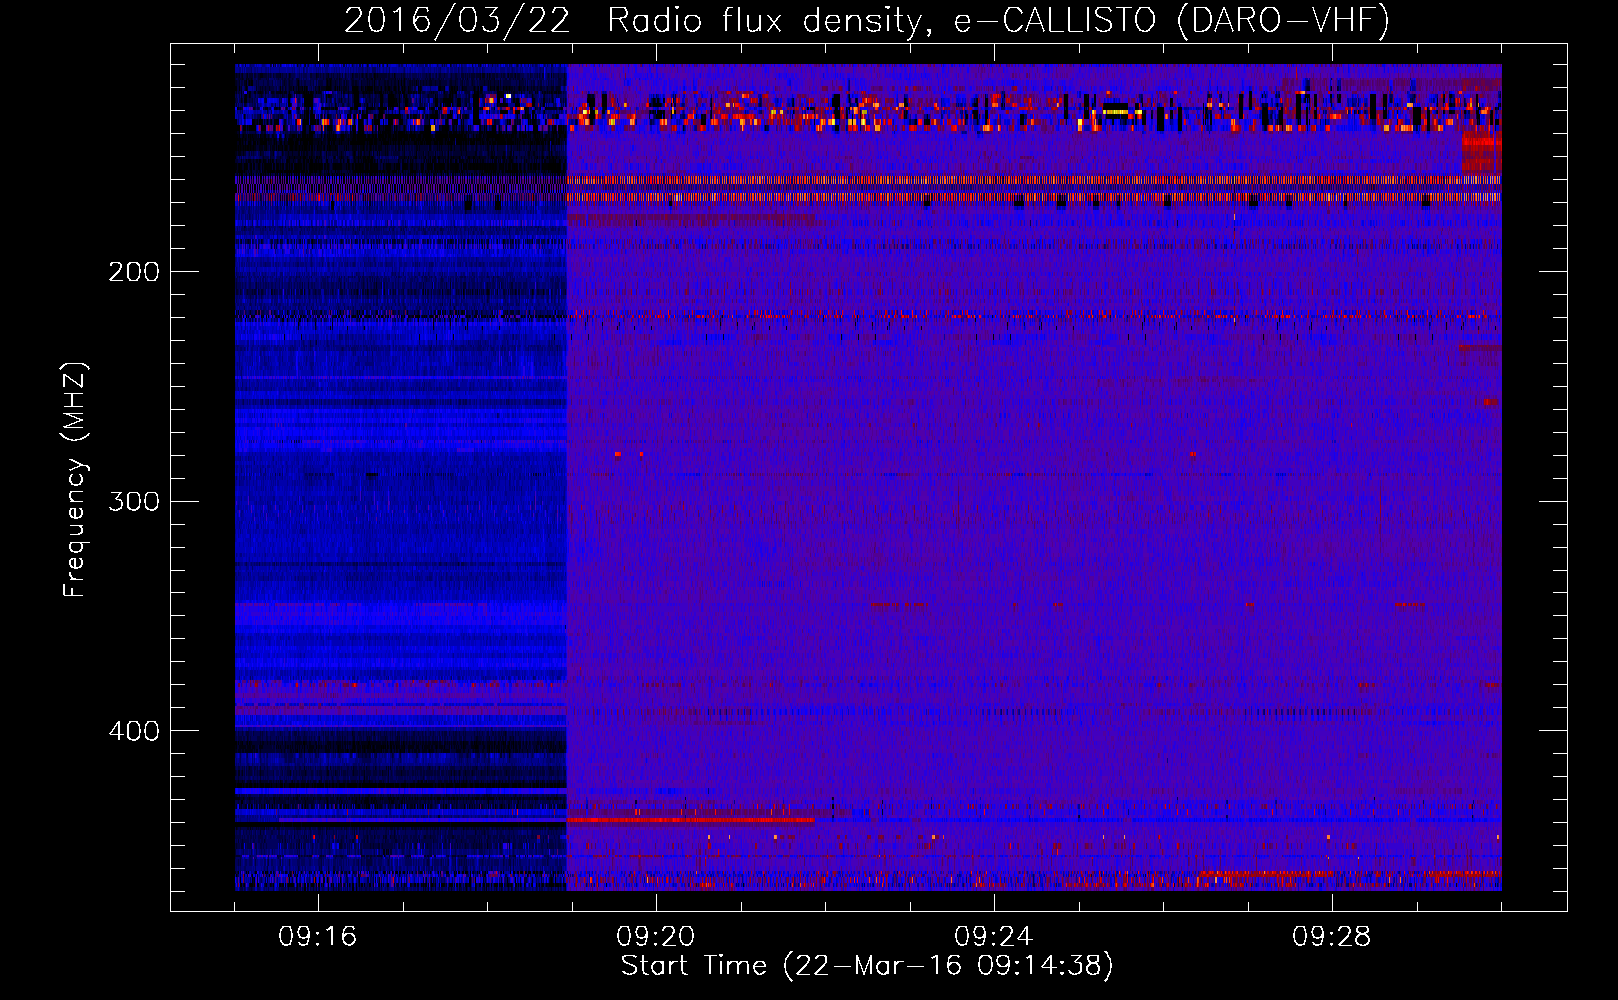
Task: Click the long red horizontal emission streak near 440 MHz
Action: click(x=691, y=820)
